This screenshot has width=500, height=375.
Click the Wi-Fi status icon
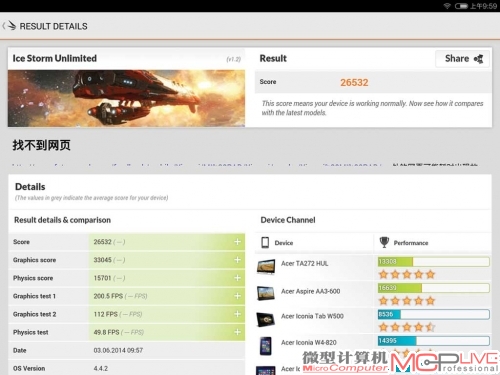[x=447, y=6]
